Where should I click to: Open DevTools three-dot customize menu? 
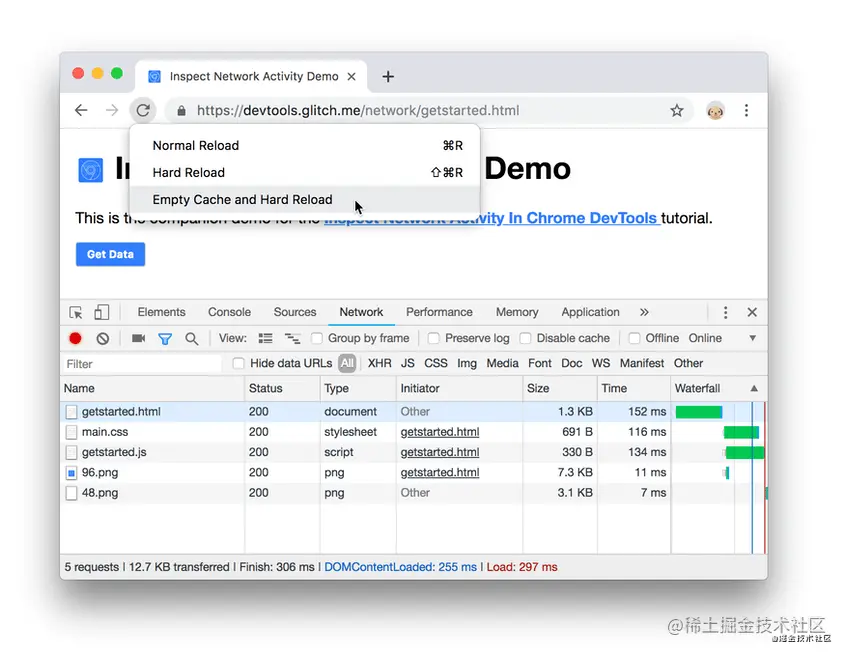click(725, 313)
